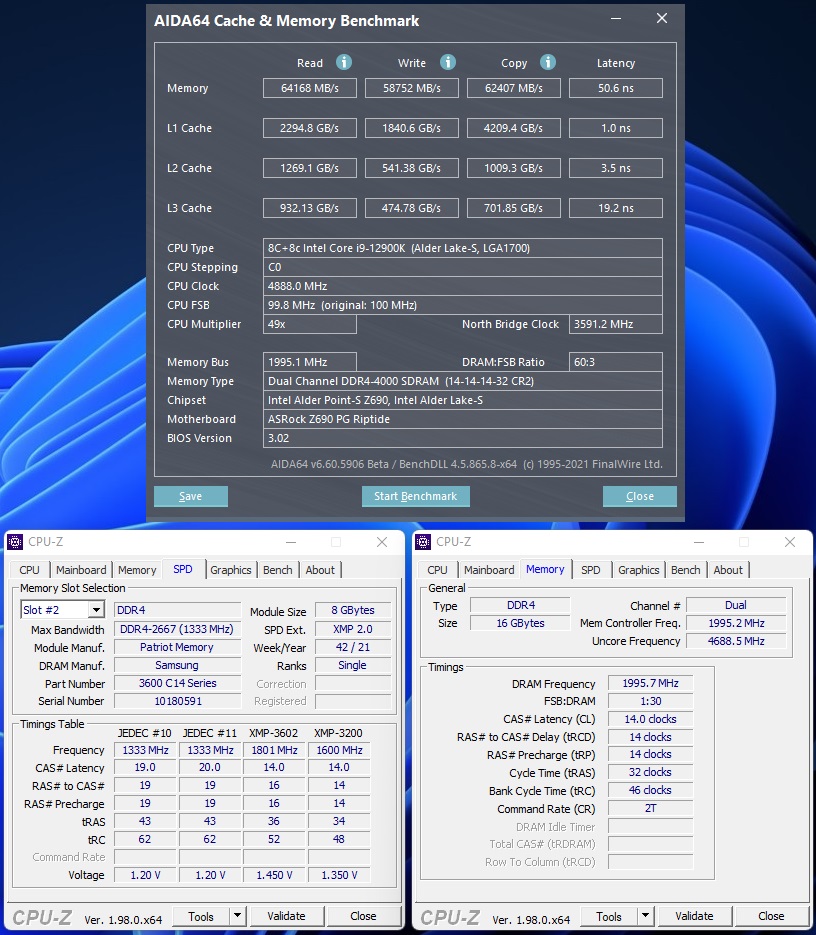
Task: Switch to Mainboard tab in left CPU-Z
Action: click(x=81, y=570)
